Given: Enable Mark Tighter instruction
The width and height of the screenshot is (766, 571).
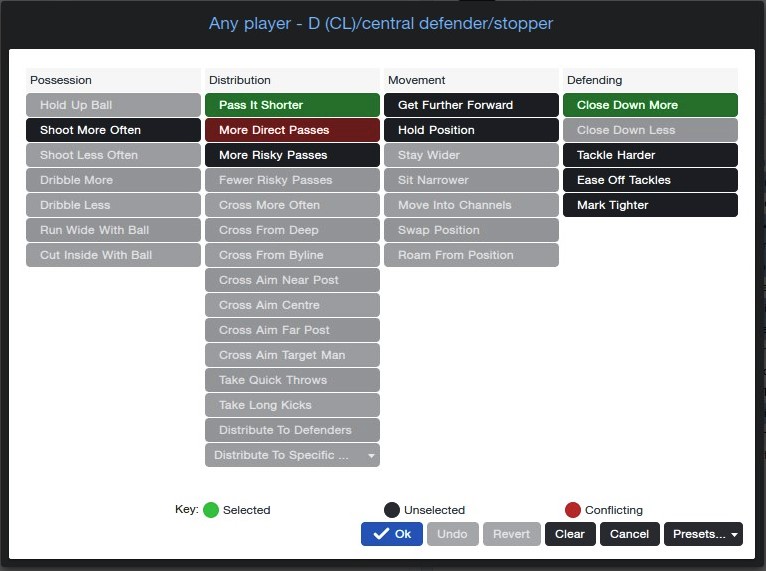Looking at the screenshot, I should click(650, 205).
